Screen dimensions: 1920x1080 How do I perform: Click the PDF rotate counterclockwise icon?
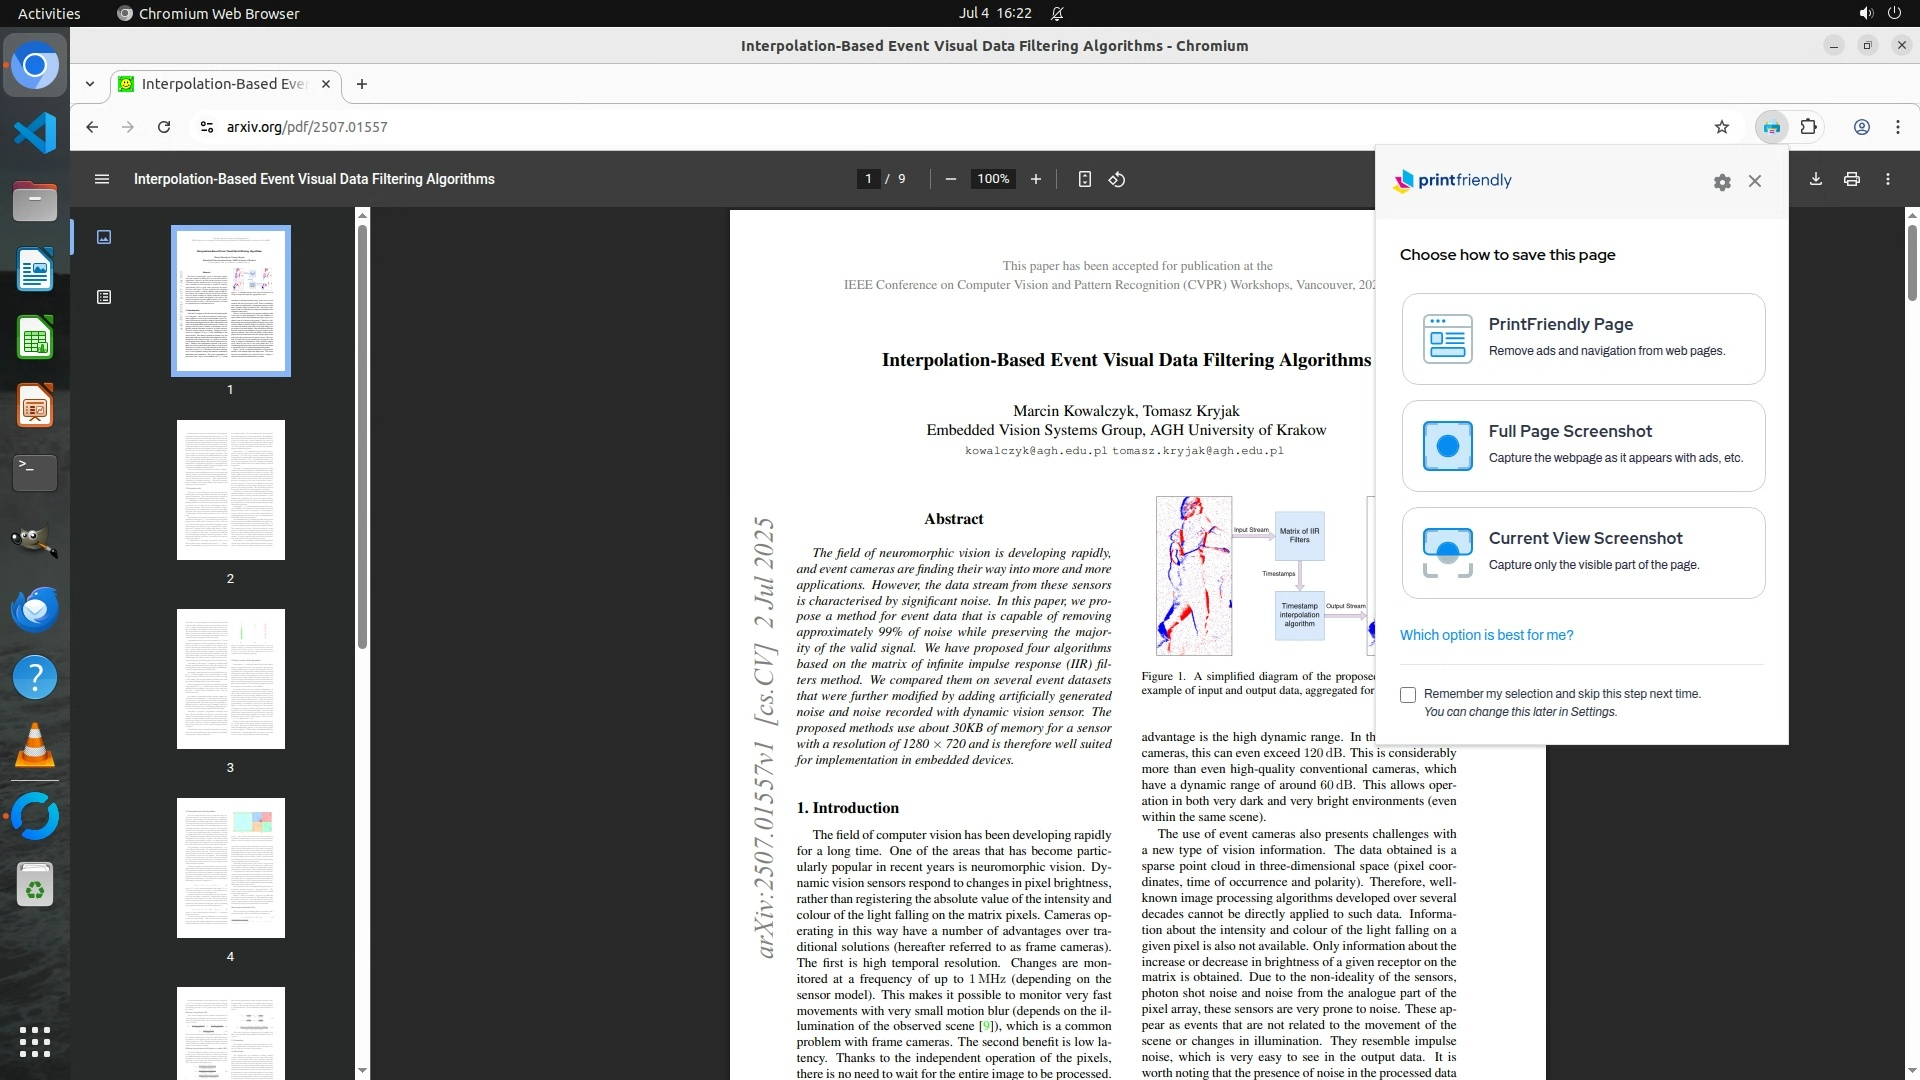pos(1117,179)
